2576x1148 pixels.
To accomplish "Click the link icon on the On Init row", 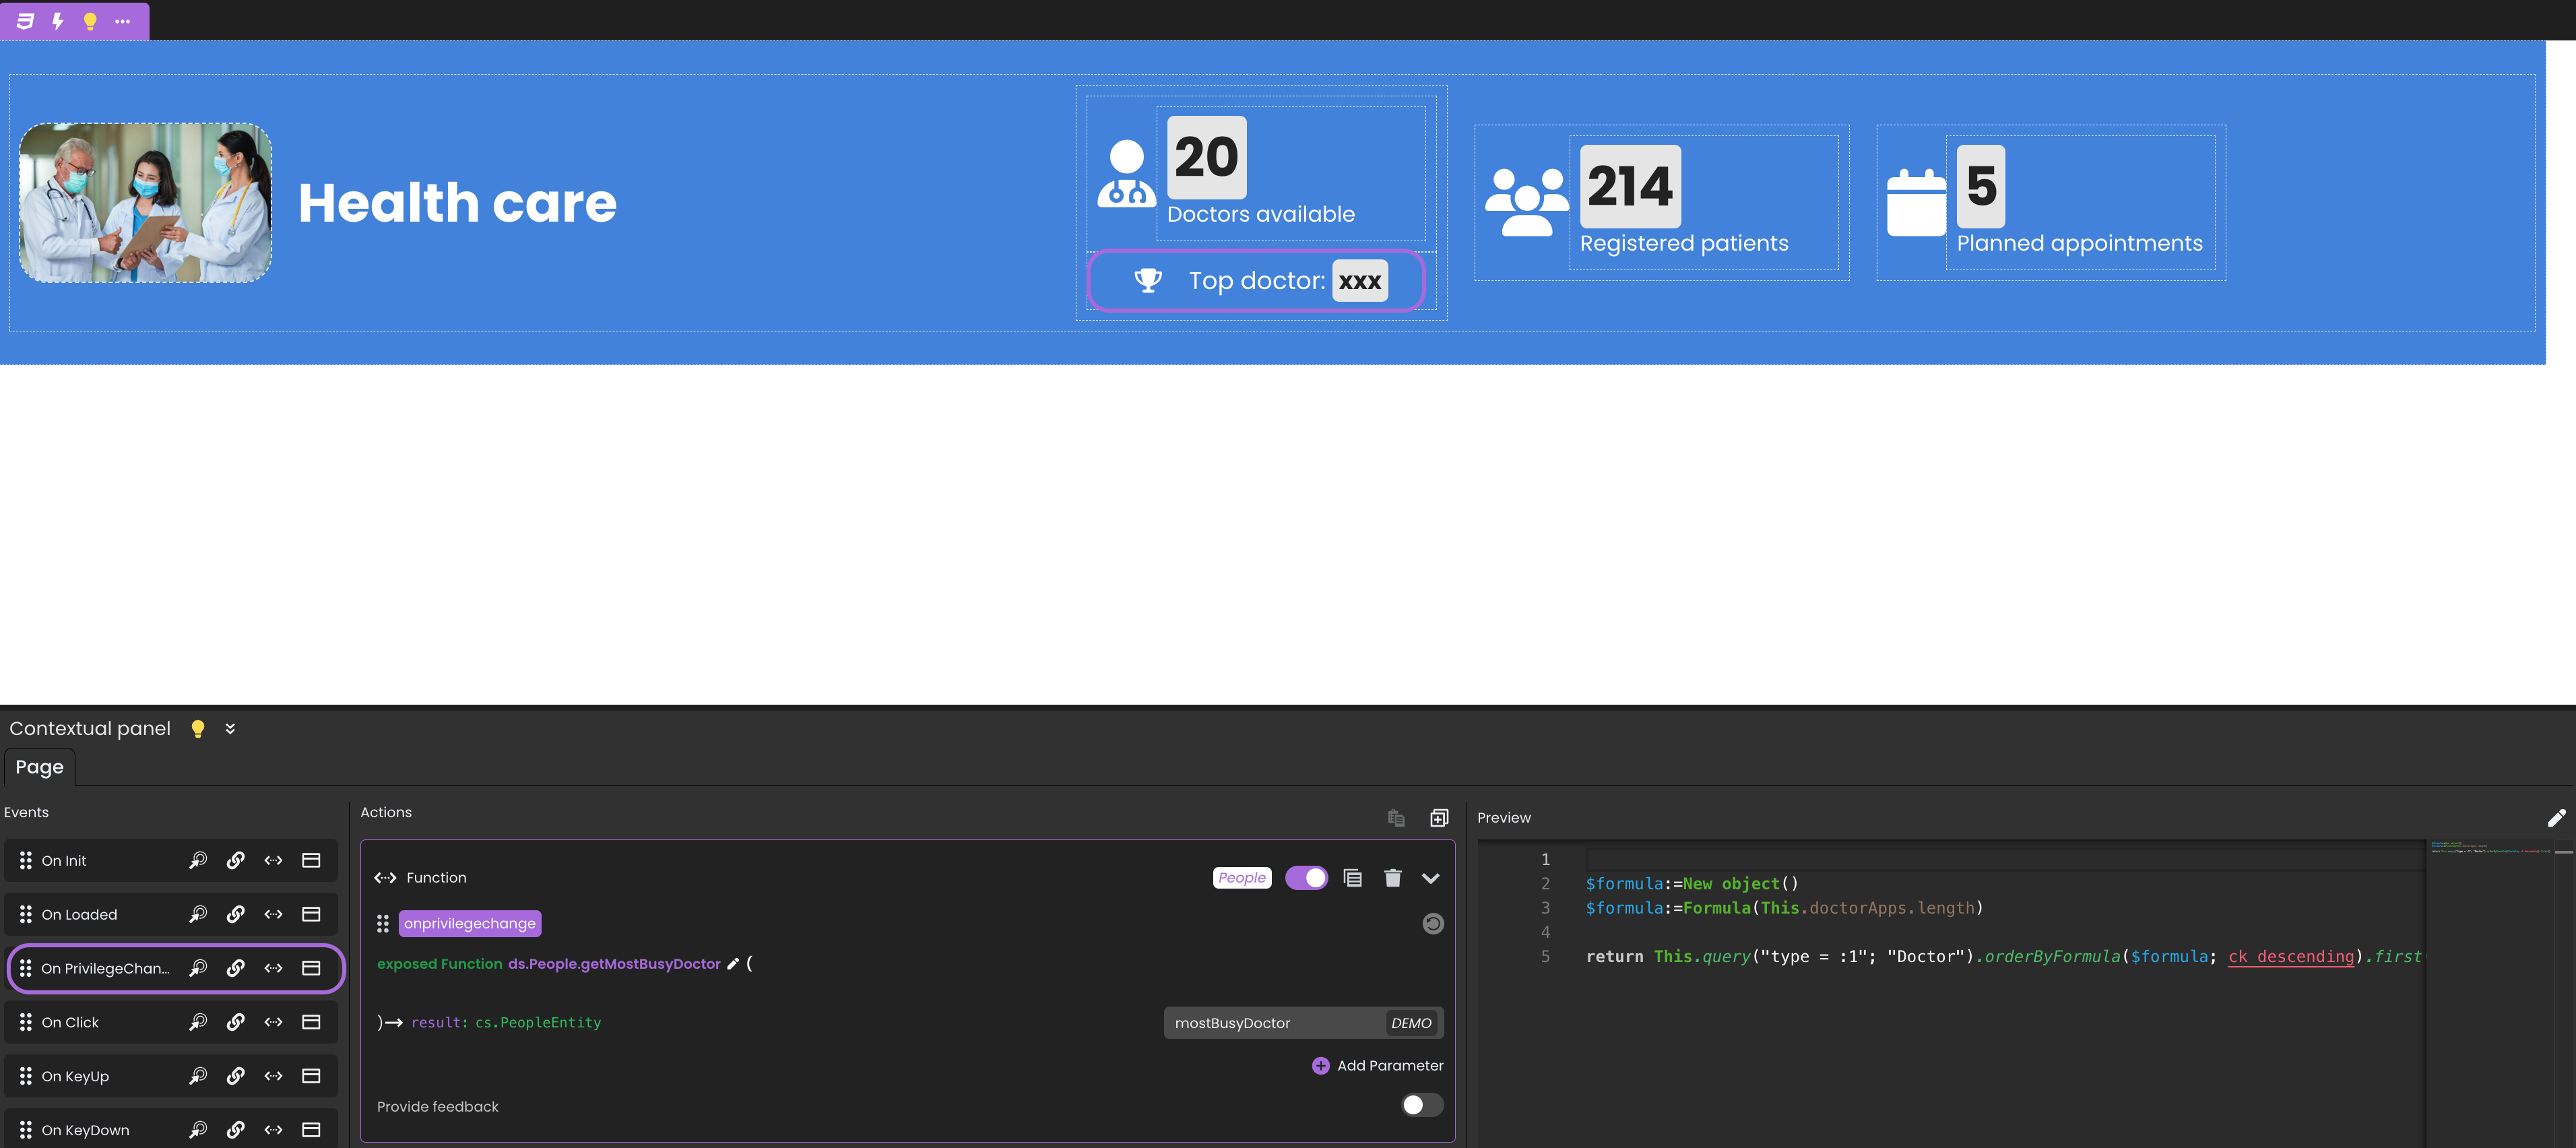I will 236,860.
